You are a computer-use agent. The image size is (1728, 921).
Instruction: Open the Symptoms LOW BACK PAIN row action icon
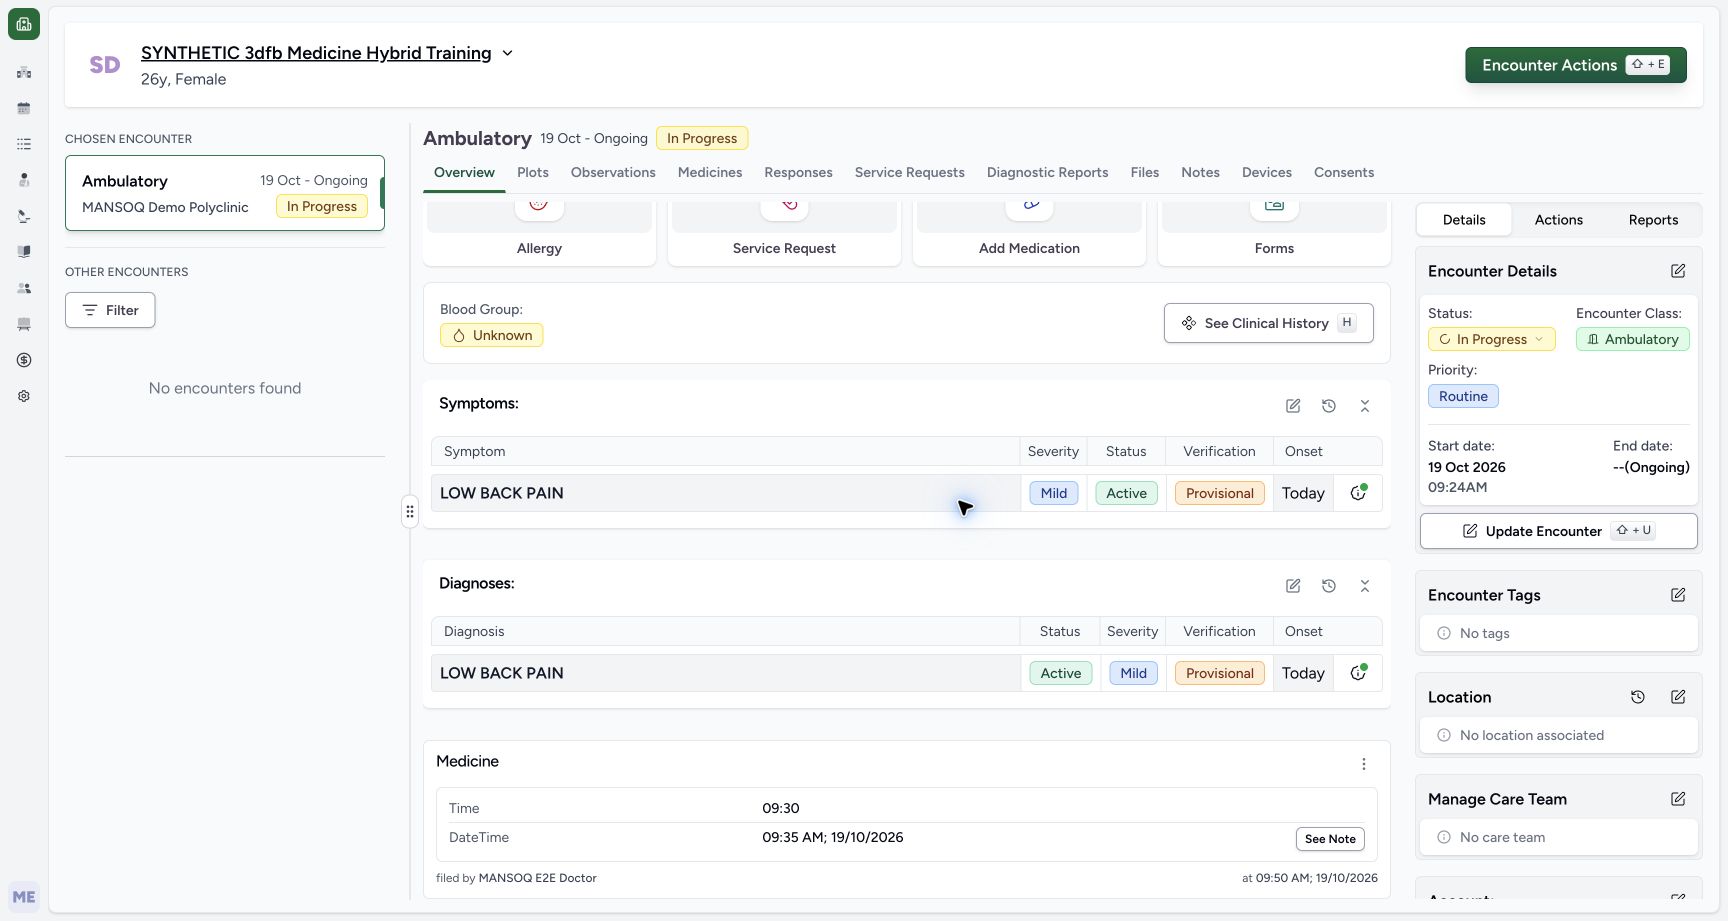pyautogui.click(x=1358, y=493)
